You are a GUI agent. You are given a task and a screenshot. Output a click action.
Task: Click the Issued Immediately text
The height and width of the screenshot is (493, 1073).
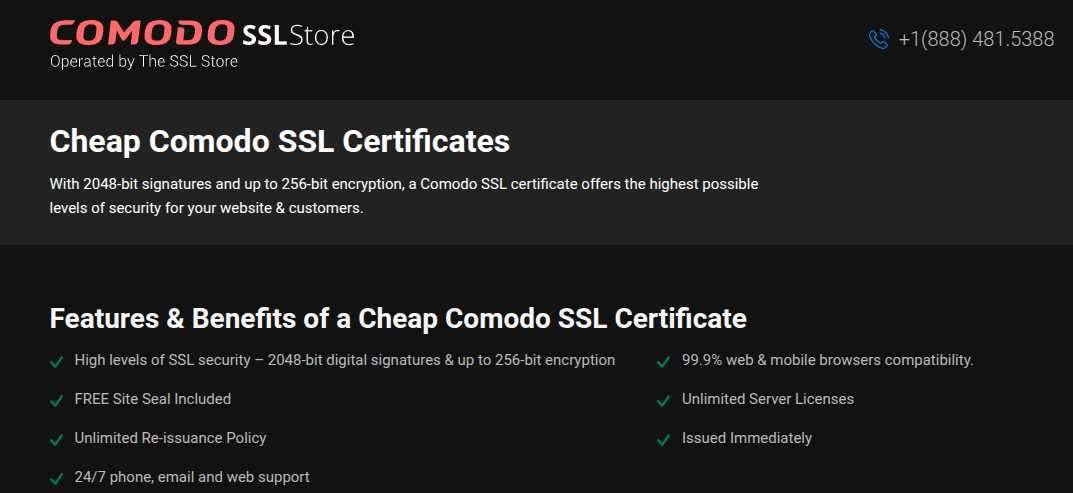[747, 438]
